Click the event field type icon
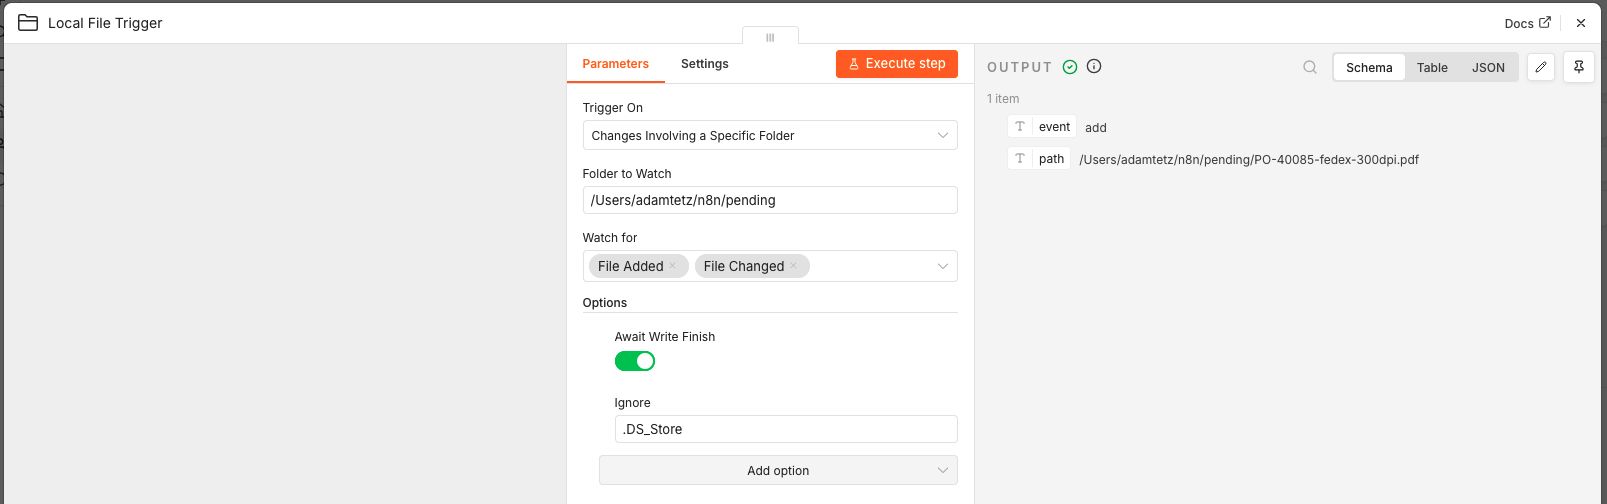The width and height of the screenshot is (1607, 504). pos(1020,127)
